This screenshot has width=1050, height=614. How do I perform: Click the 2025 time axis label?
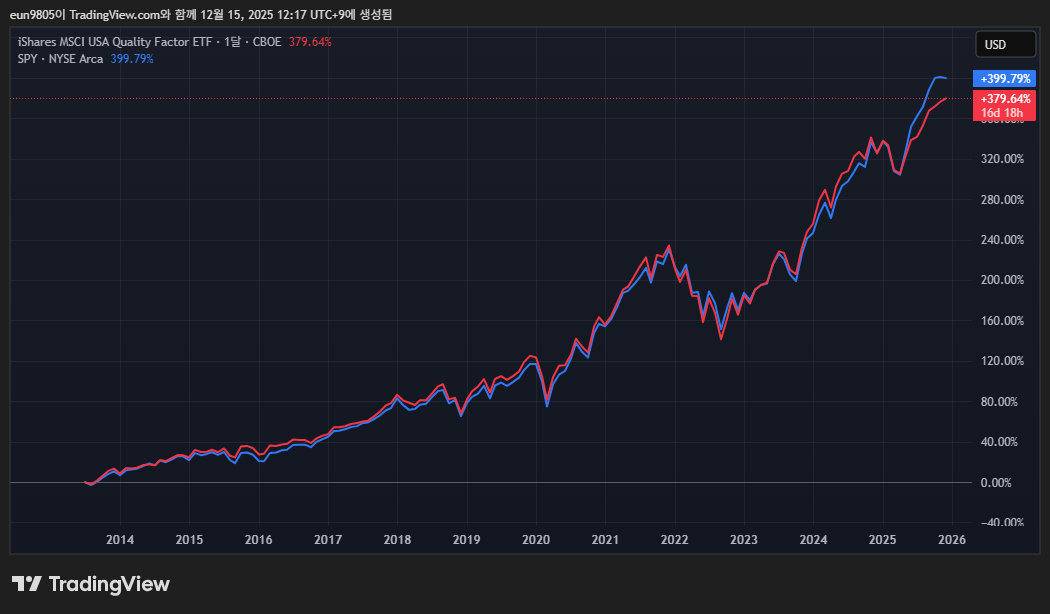pyautogui.click(x=883, y=540)
